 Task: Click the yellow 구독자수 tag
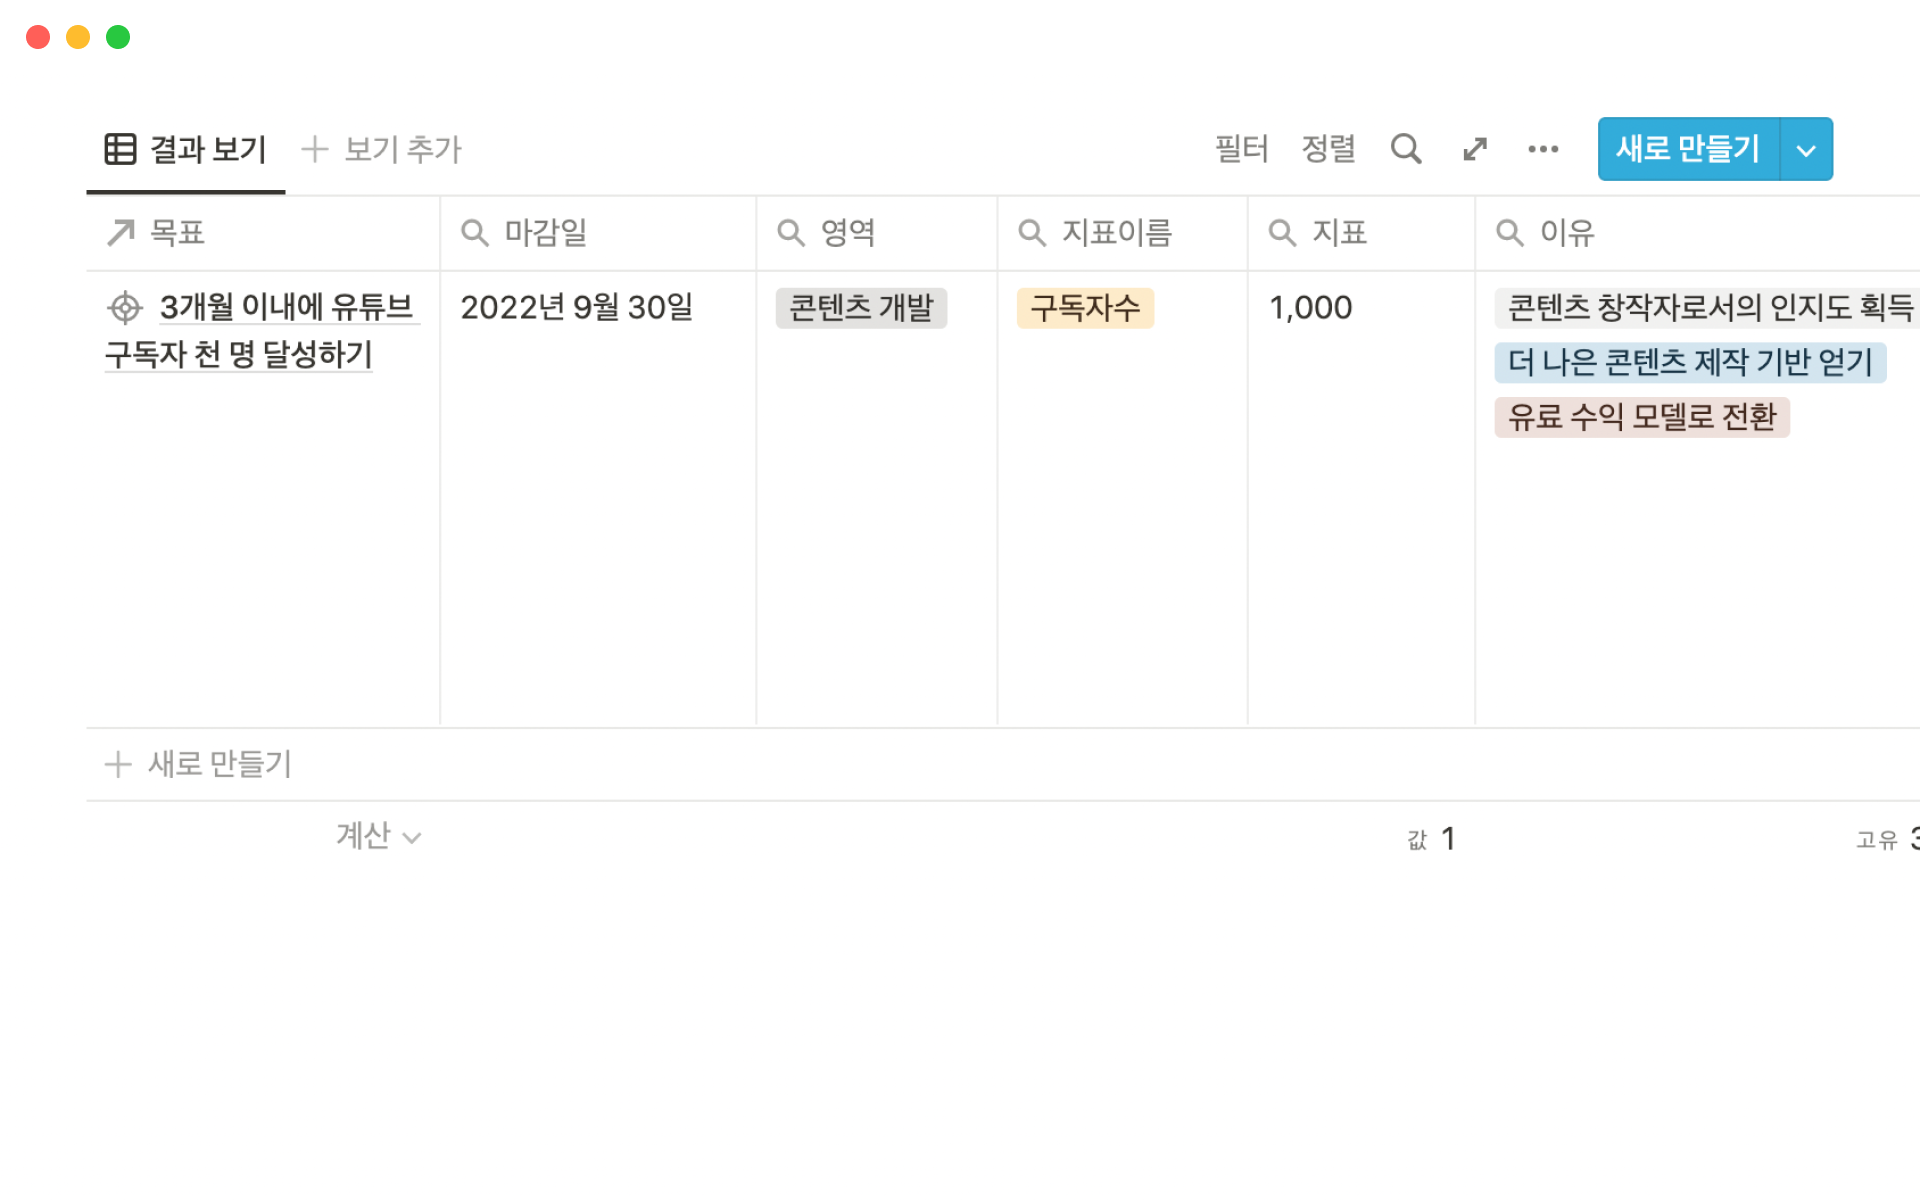(x=1085, y=308)
